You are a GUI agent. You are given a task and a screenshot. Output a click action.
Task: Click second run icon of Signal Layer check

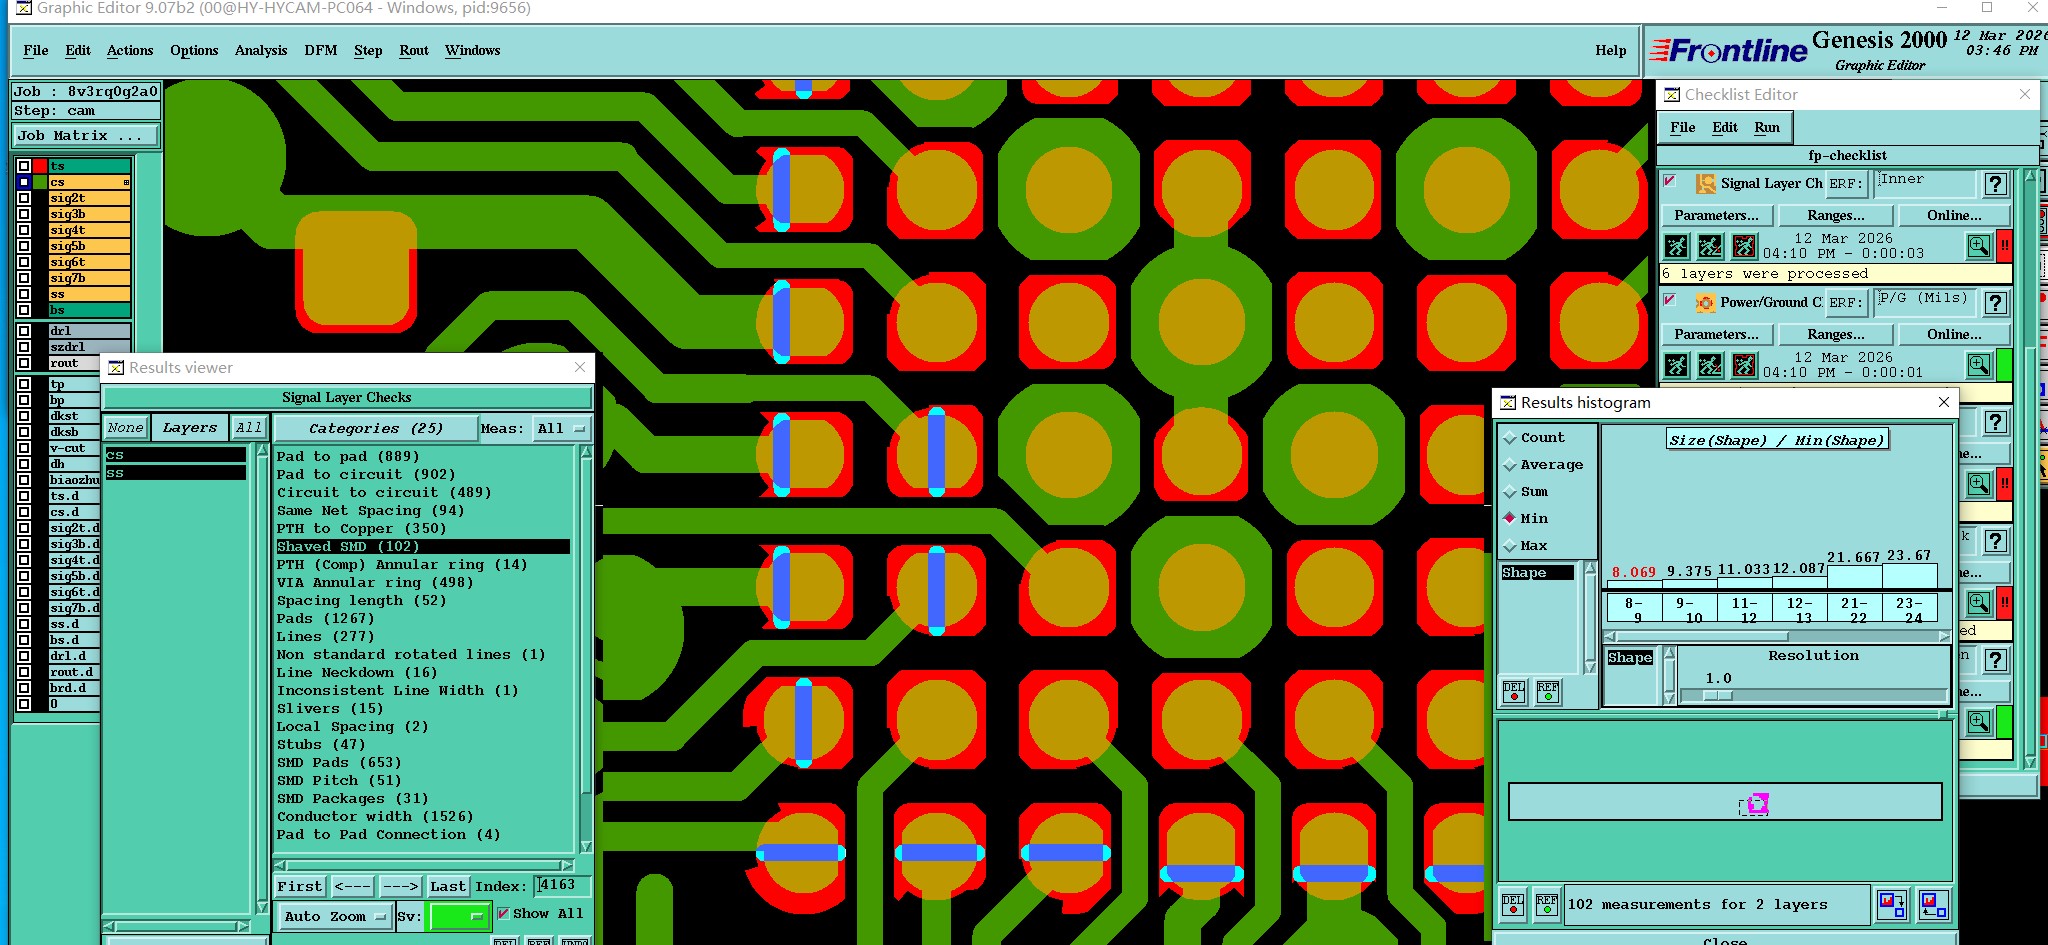click(x=1711, y=246)
